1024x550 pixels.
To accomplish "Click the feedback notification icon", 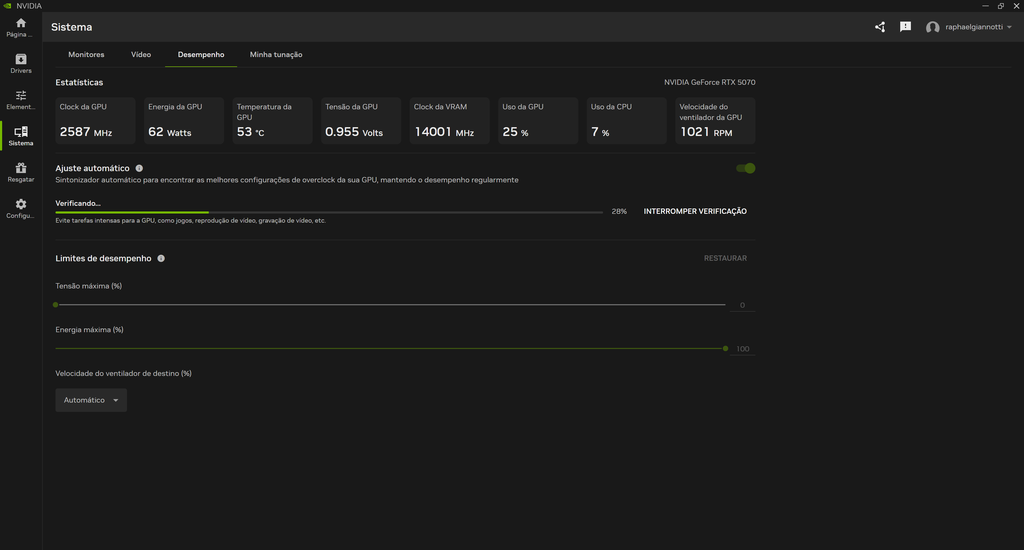I will [x=905, y=27].
